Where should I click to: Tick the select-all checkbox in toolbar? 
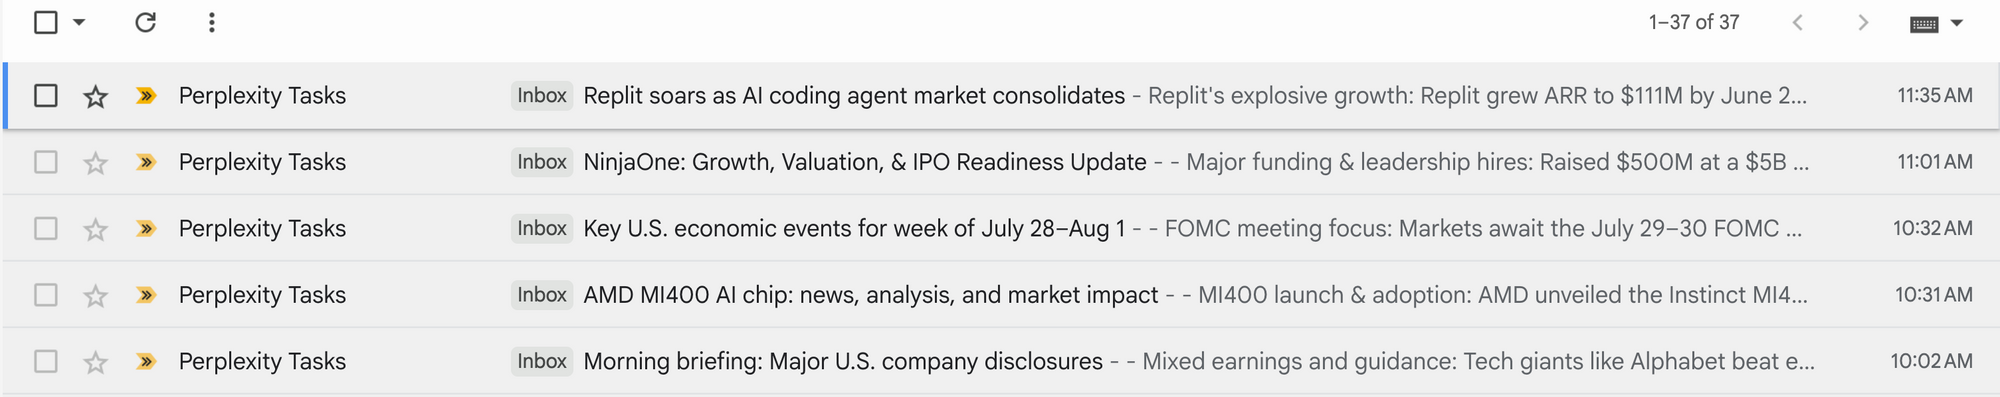point(46,22)
